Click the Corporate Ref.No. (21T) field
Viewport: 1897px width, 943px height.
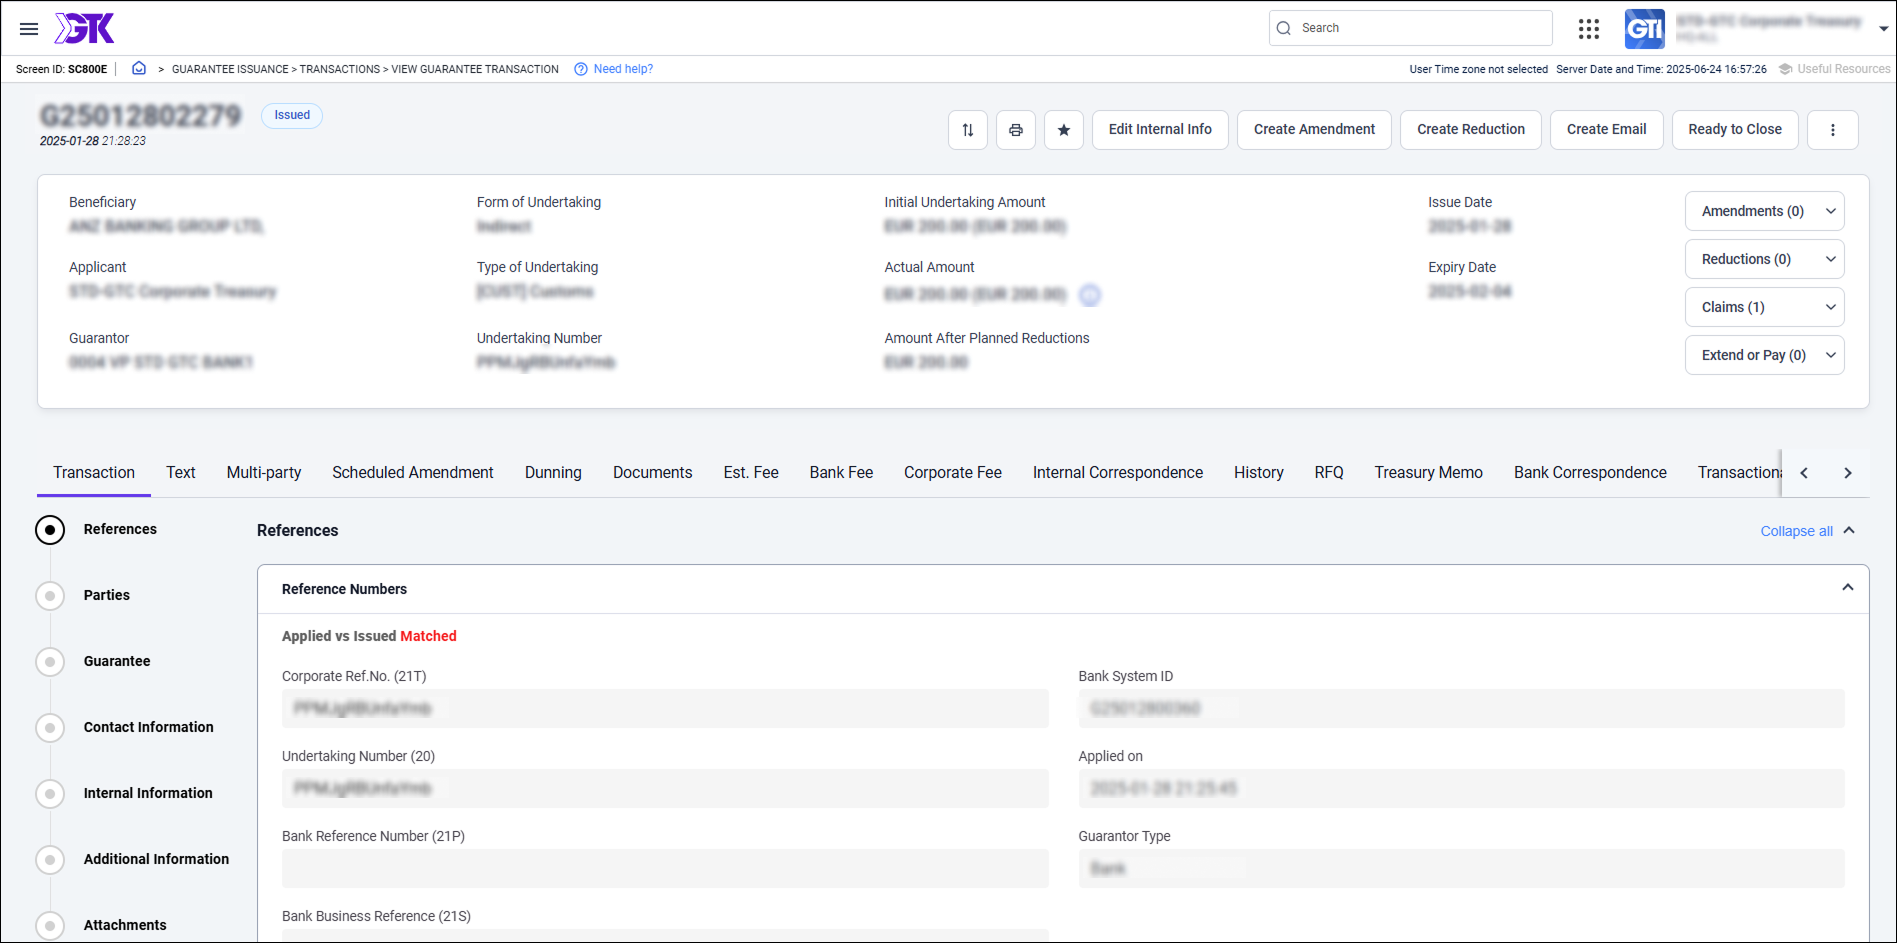click(665, 708)
